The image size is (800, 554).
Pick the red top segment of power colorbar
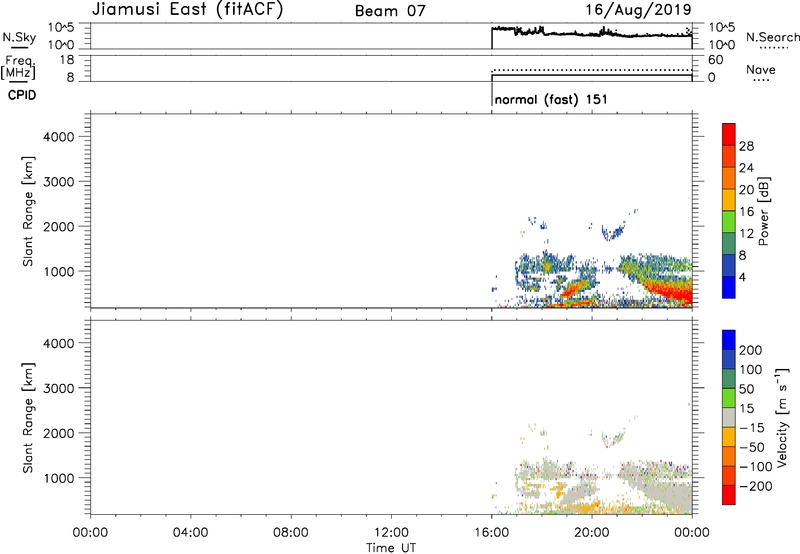point(729,134)
